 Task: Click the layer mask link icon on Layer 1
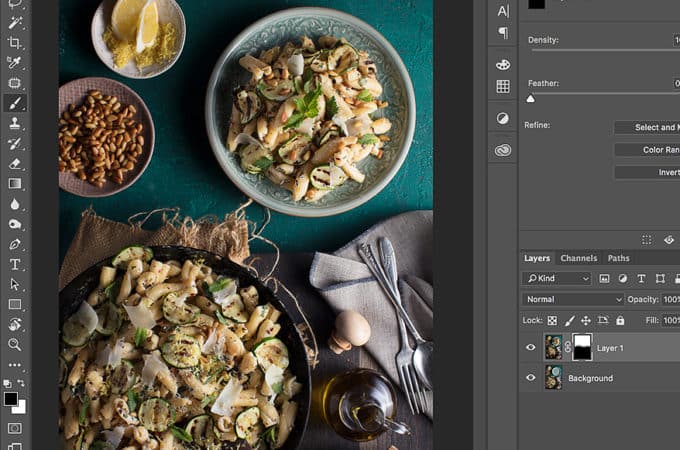point(568,347)
